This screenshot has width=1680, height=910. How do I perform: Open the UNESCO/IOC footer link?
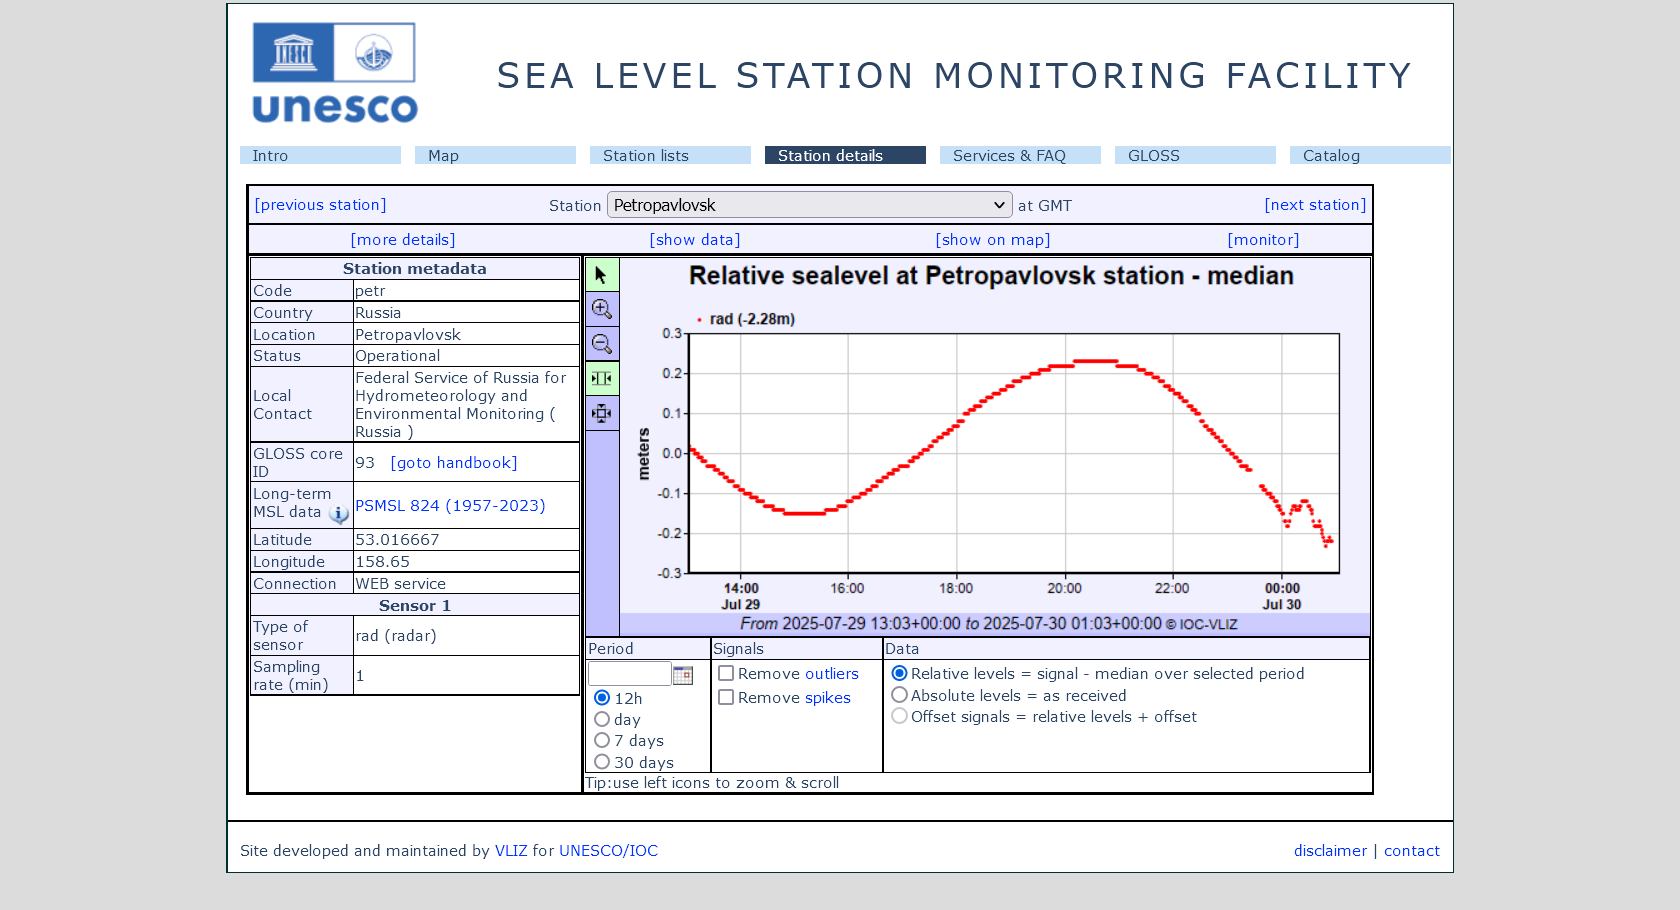[608, 851]
